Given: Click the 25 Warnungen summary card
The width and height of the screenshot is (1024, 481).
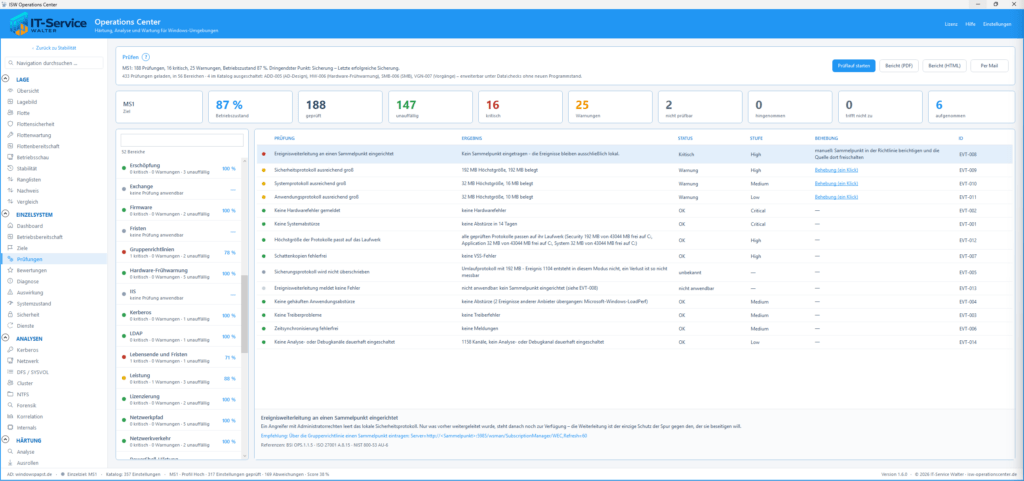Looking at the screenshot, I should click(610, 108).
